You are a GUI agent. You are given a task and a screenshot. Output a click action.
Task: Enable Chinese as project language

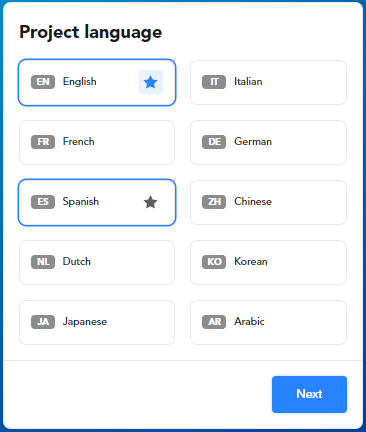click(268, 202)
